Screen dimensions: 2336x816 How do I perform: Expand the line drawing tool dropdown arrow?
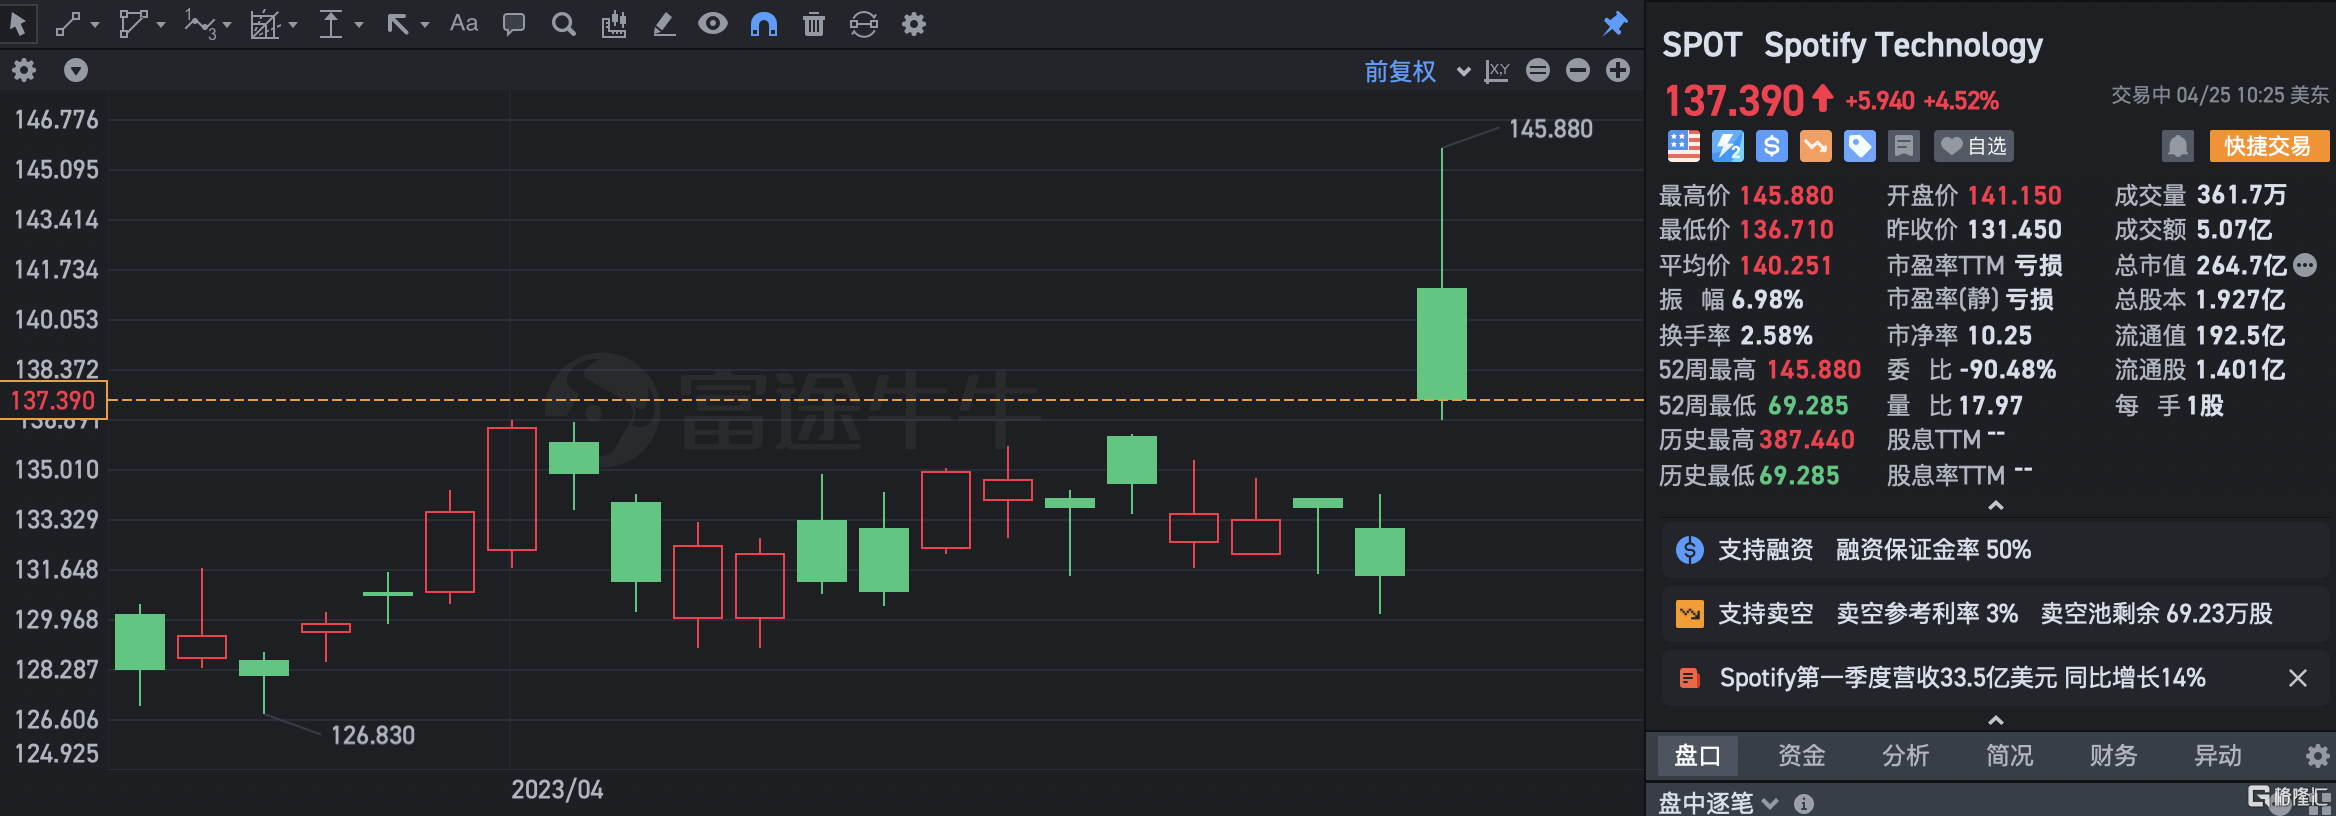[x=95, y=25]
